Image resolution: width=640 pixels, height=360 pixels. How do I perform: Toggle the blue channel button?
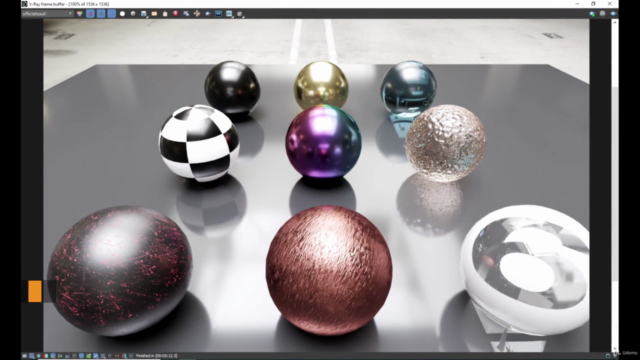(x=111, y=13)
